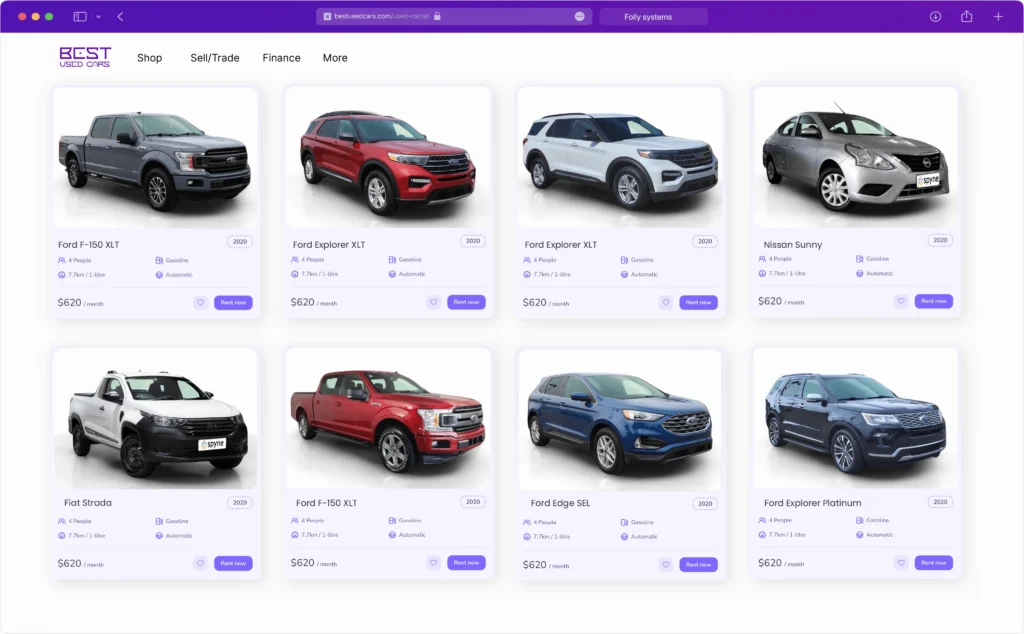This screenshot has height=634, width=1024.
Task: Click the browser share icon
Action: point(967,16)
